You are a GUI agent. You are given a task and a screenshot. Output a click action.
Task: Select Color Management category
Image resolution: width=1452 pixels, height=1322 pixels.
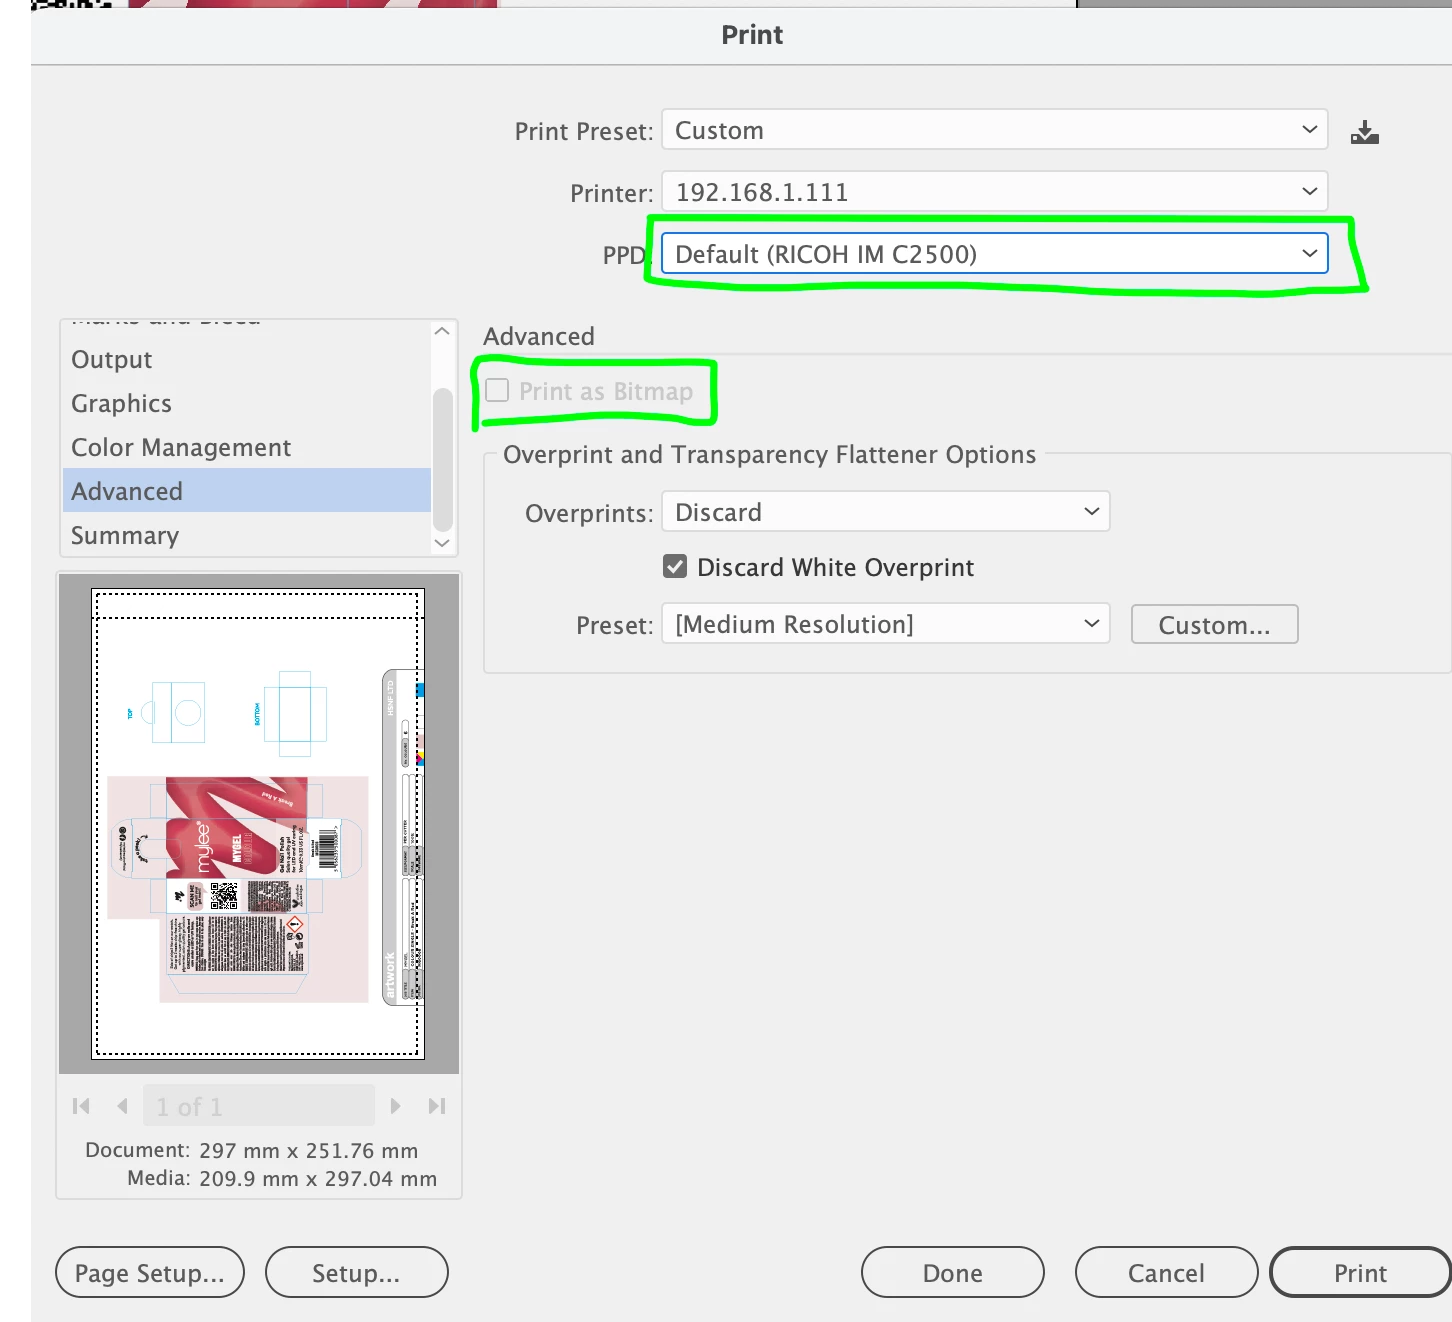point(247,447)
